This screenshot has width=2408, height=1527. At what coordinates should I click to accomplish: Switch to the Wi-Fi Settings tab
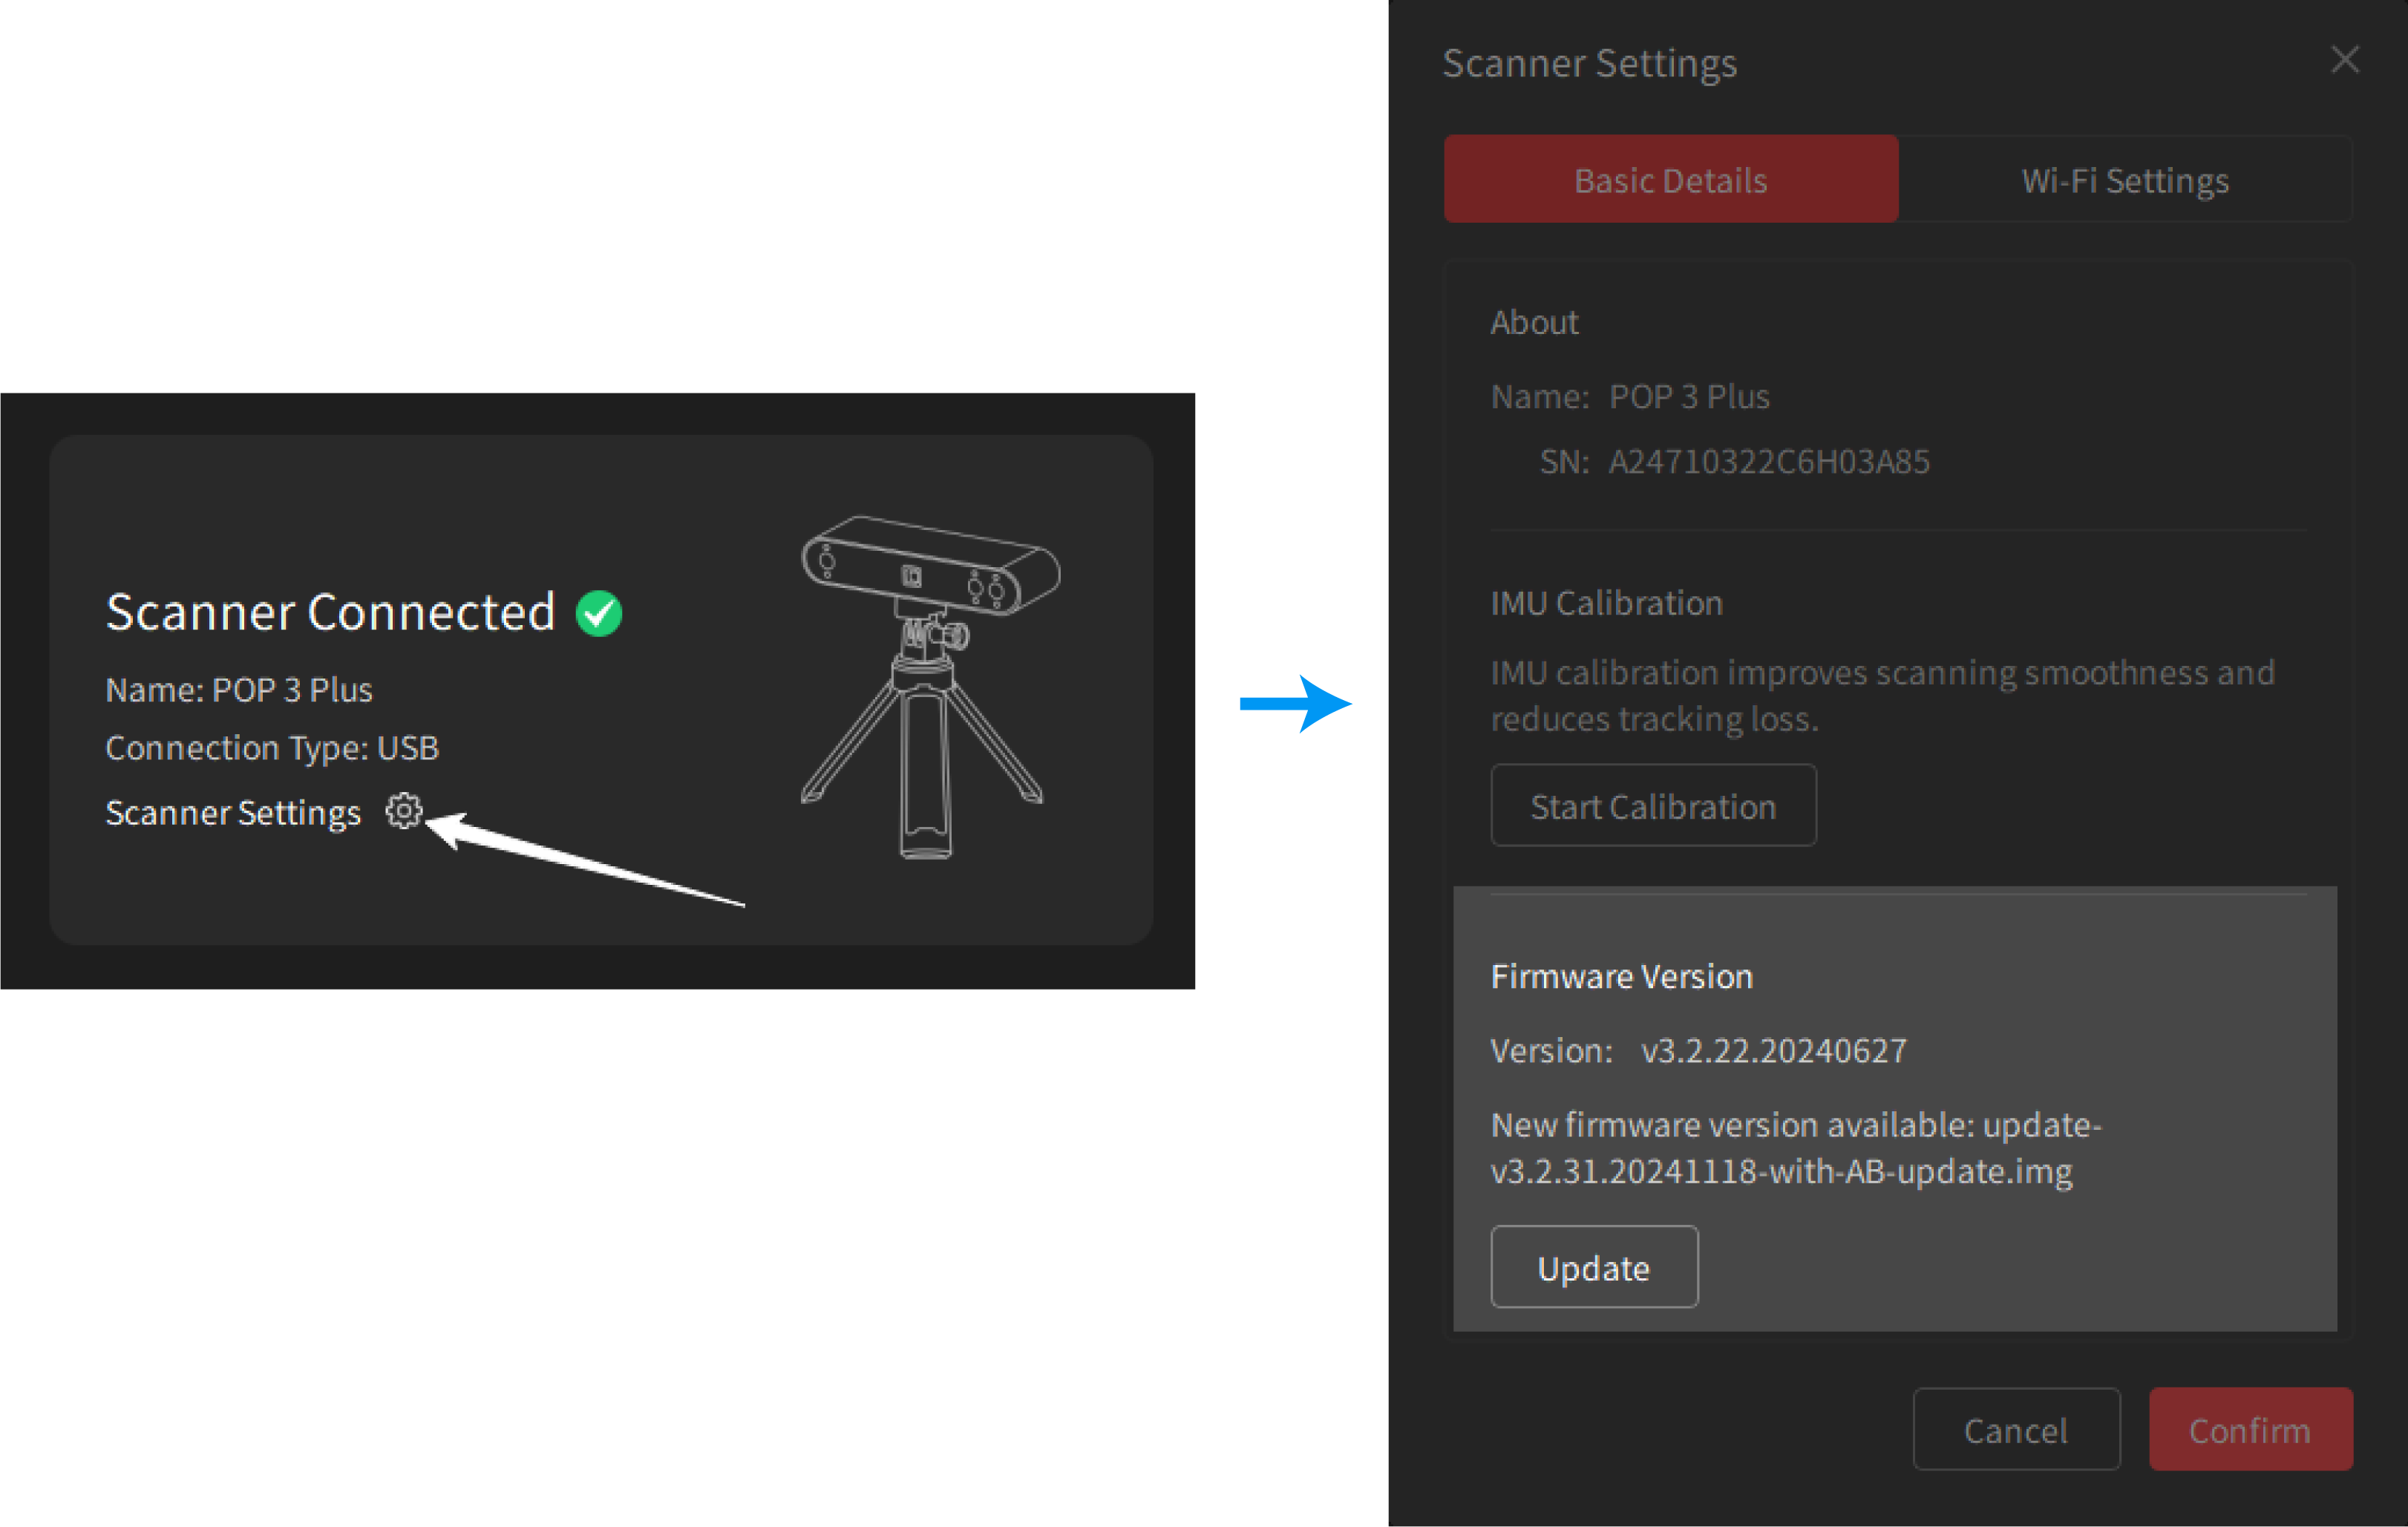(x=2124, y=180)
